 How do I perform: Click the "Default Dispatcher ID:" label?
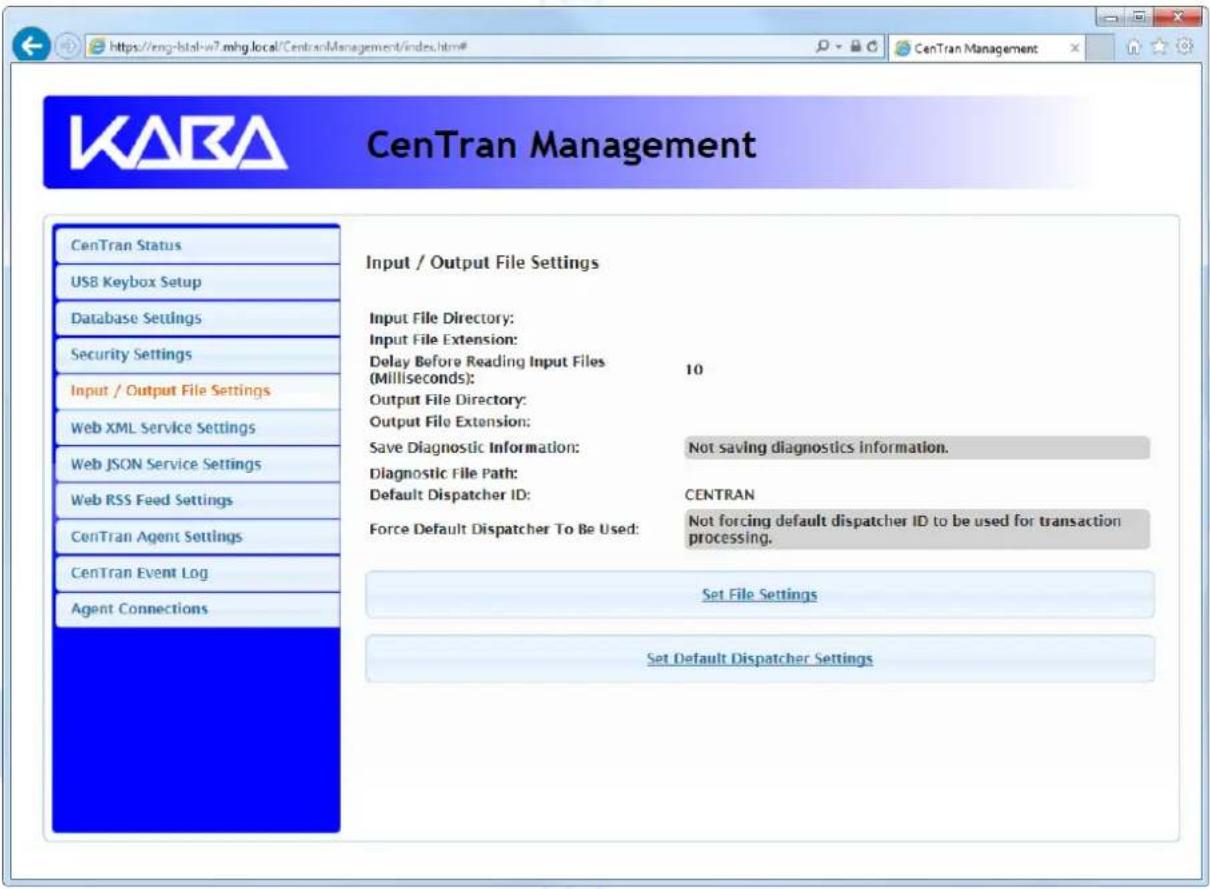point(449,494)
